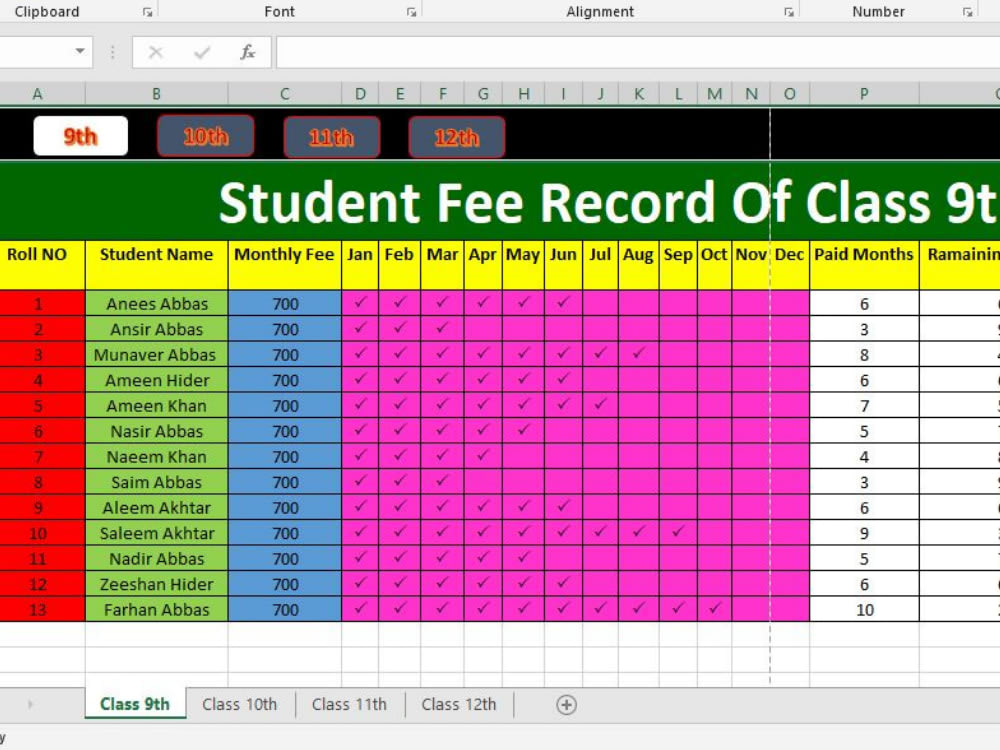The width and height of the screenshot is (1000, 750).
Task: Switch to the Class 9th sheet tab
Action: pyautogui.click(x=135, y=704)
